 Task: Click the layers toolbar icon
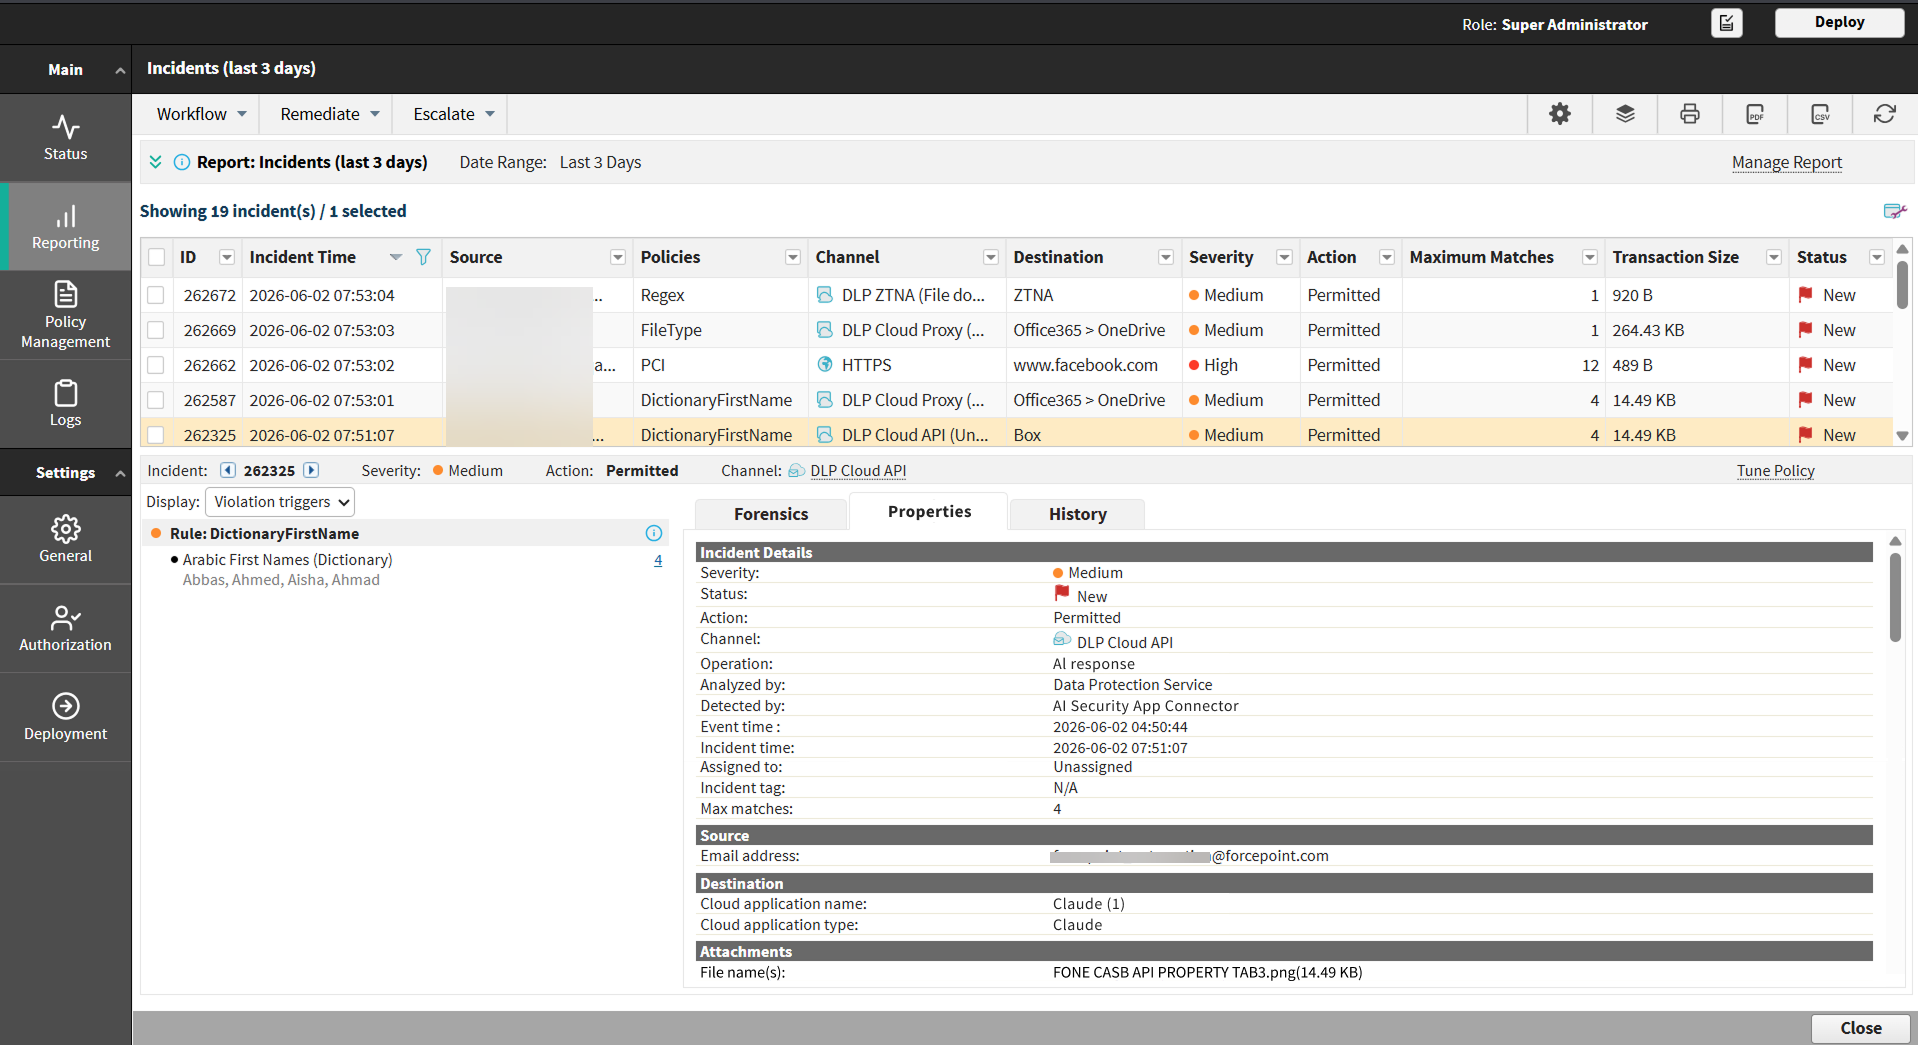(1625, 114)
